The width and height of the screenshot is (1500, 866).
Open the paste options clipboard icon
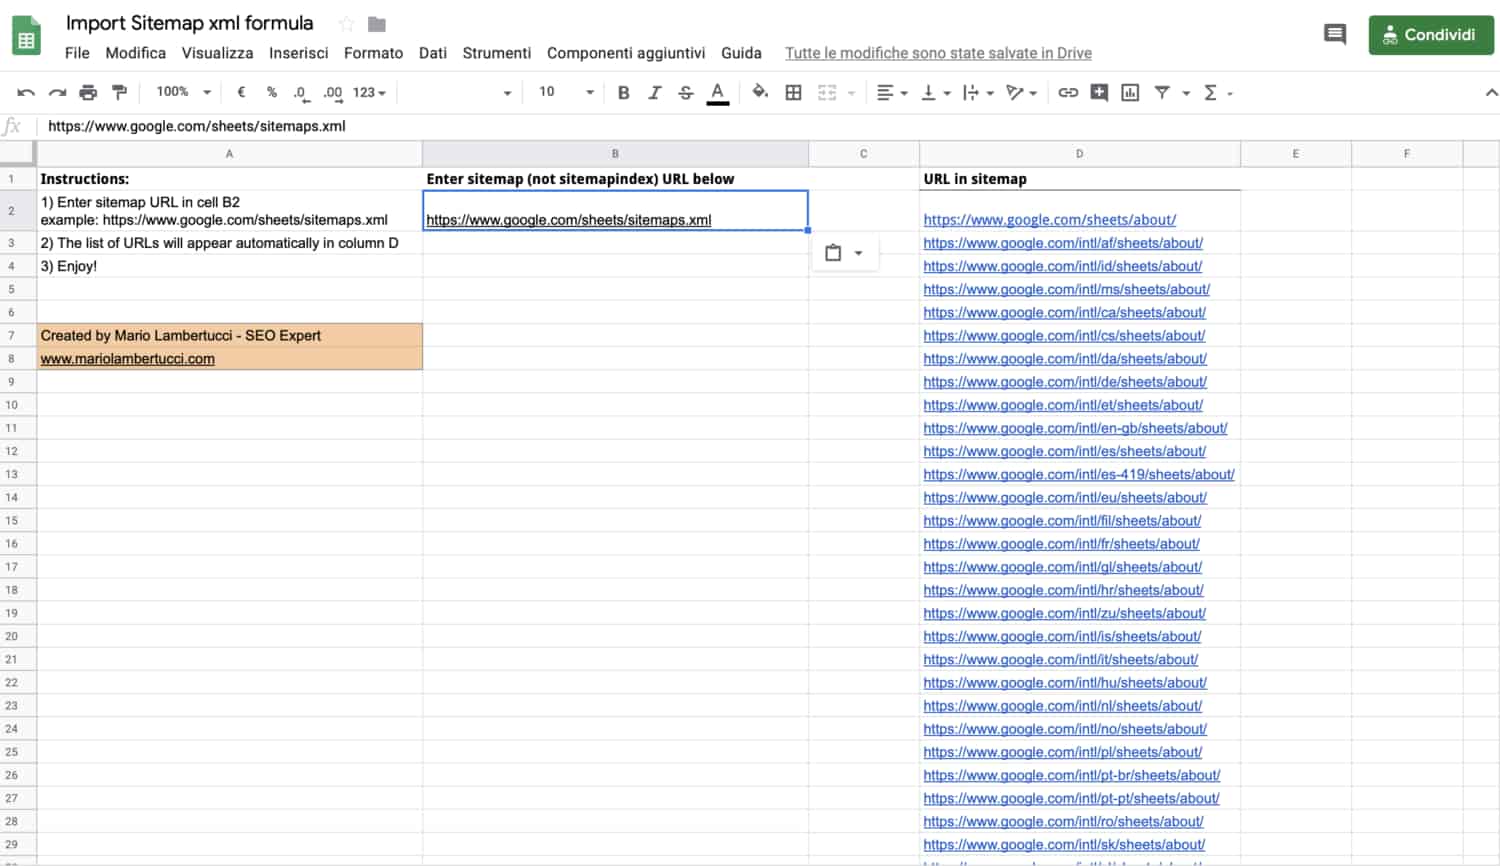833,253
